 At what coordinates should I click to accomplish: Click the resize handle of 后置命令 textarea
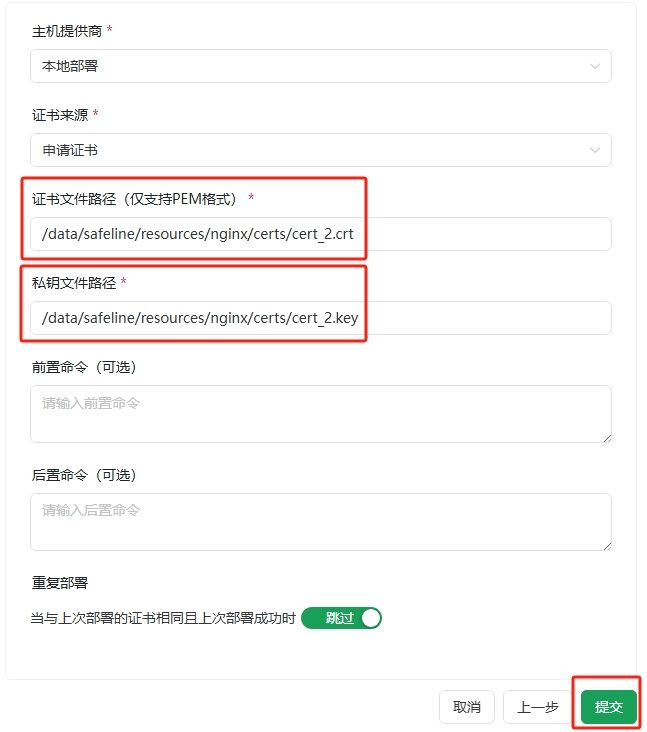pyautogui.click(x=606, y=544)
